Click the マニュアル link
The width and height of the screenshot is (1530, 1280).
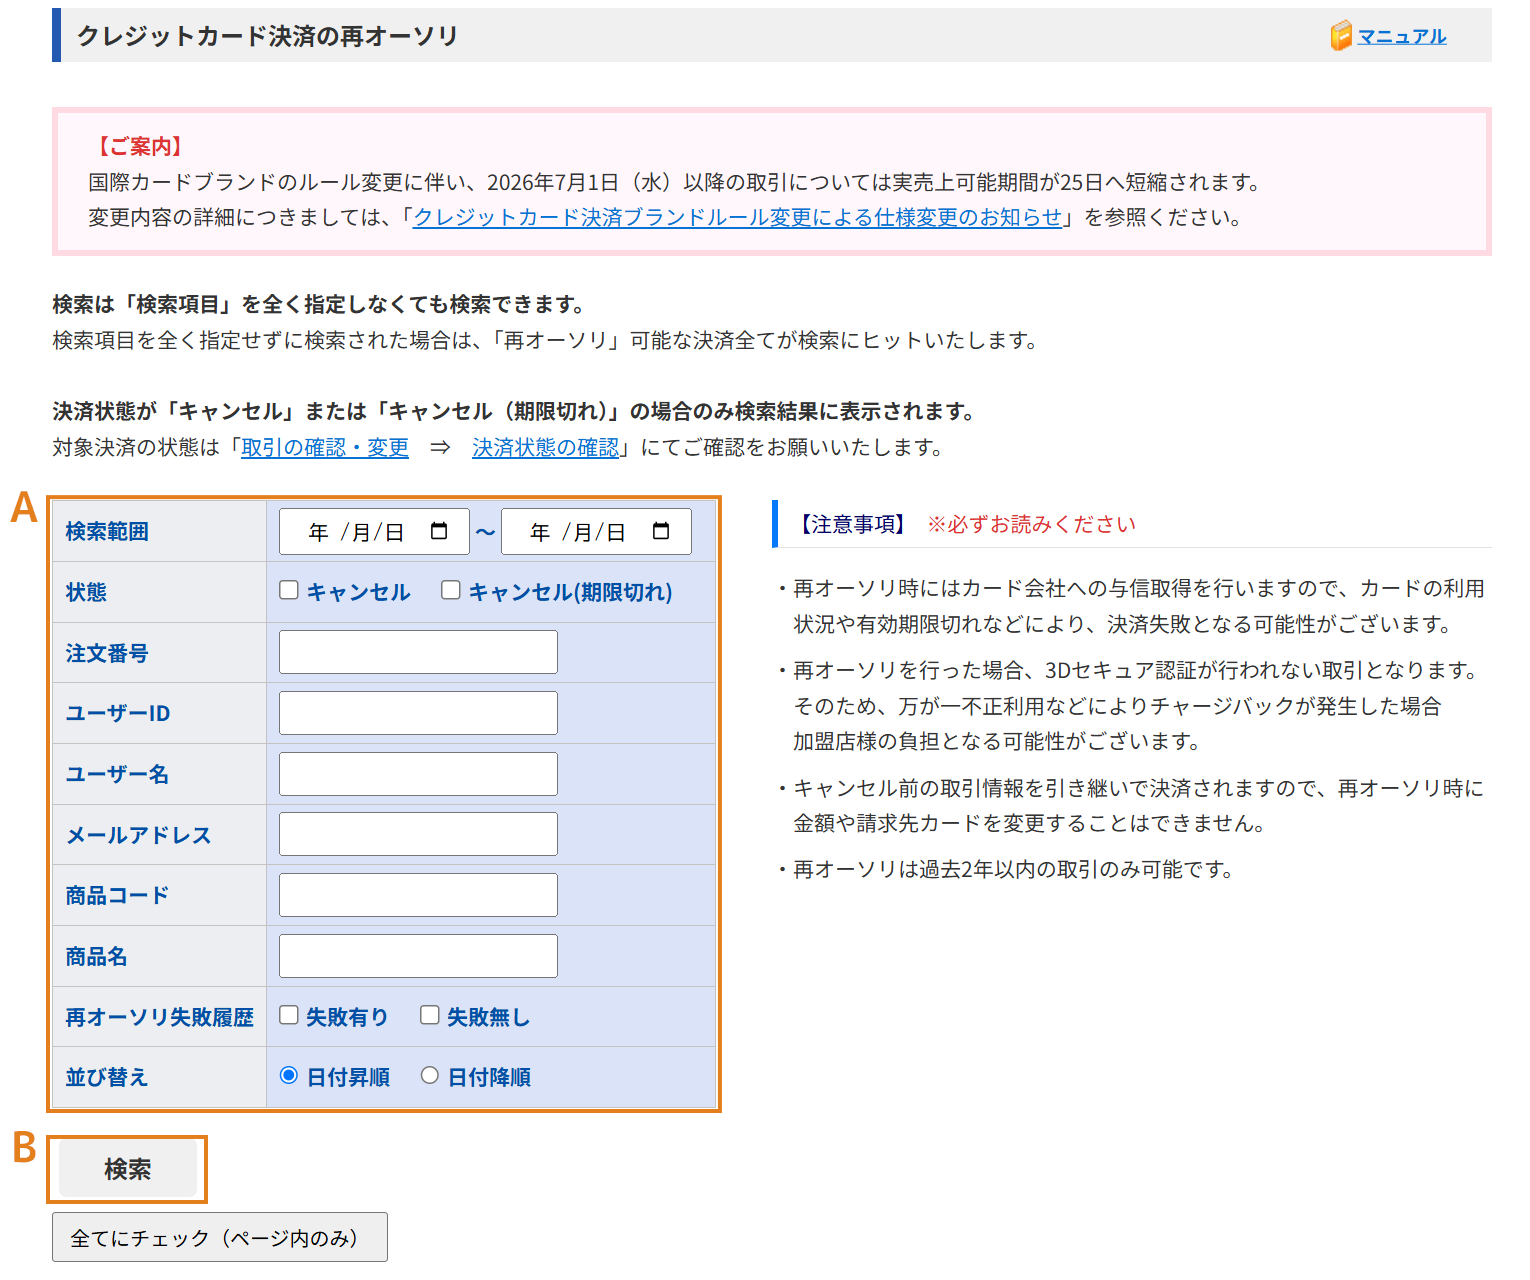click(x=1402, y=36)
